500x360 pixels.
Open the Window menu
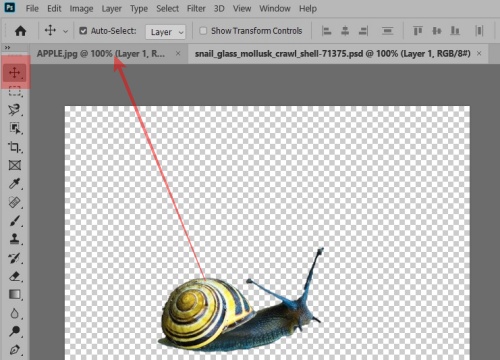point(275,8)
